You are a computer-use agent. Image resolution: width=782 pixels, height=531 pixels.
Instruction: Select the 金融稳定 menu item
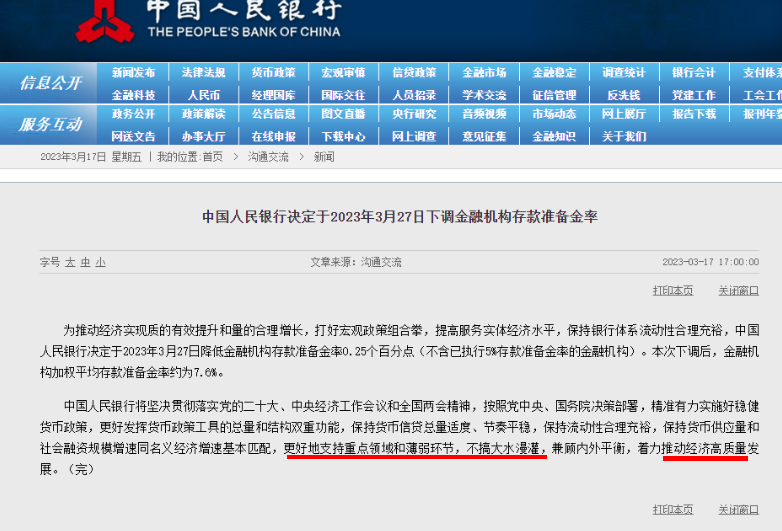coord(554,73)
